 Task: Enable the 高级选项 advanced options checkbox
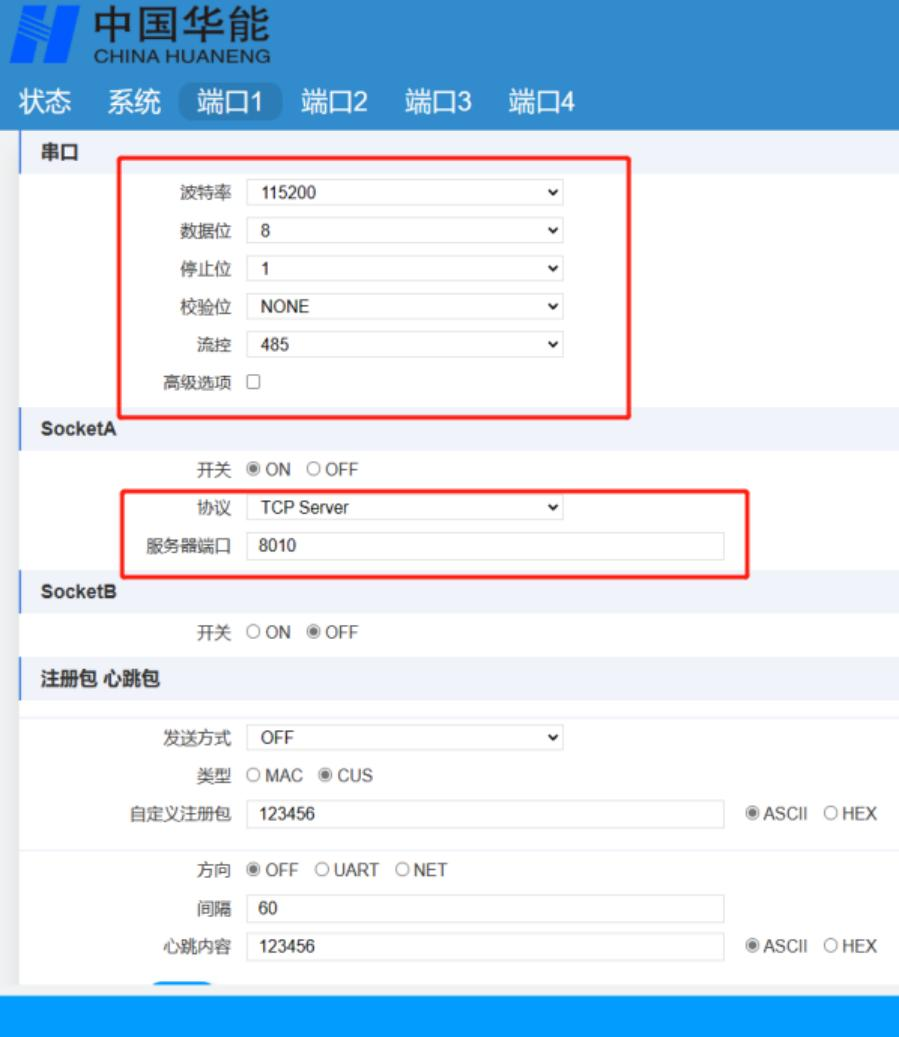click(254, 382)
